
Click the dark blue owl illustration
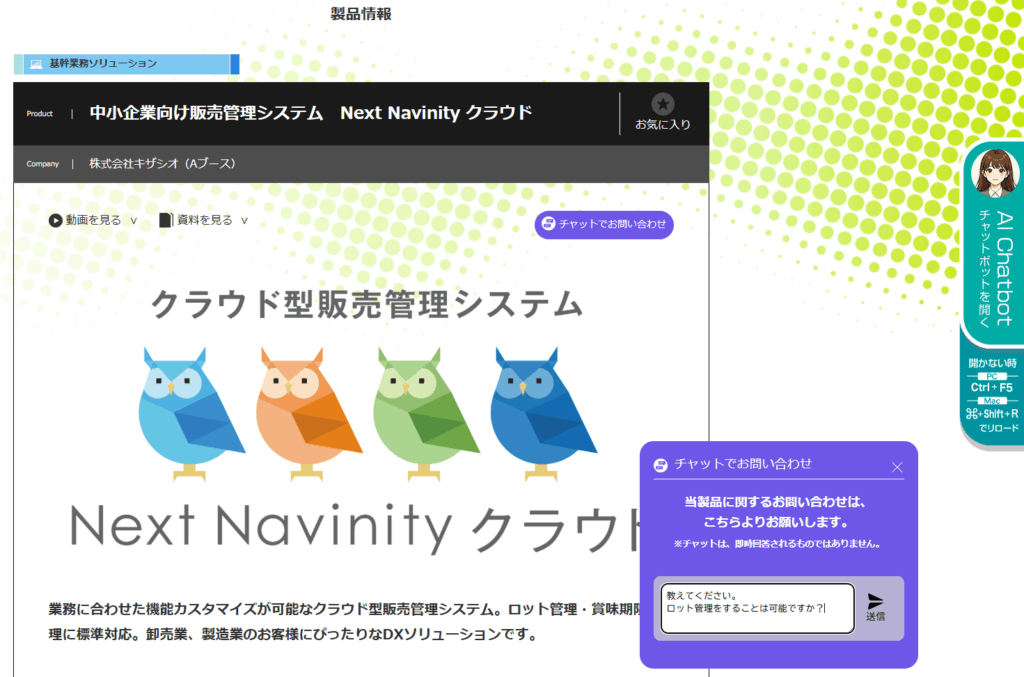click(x=543, y=414)
